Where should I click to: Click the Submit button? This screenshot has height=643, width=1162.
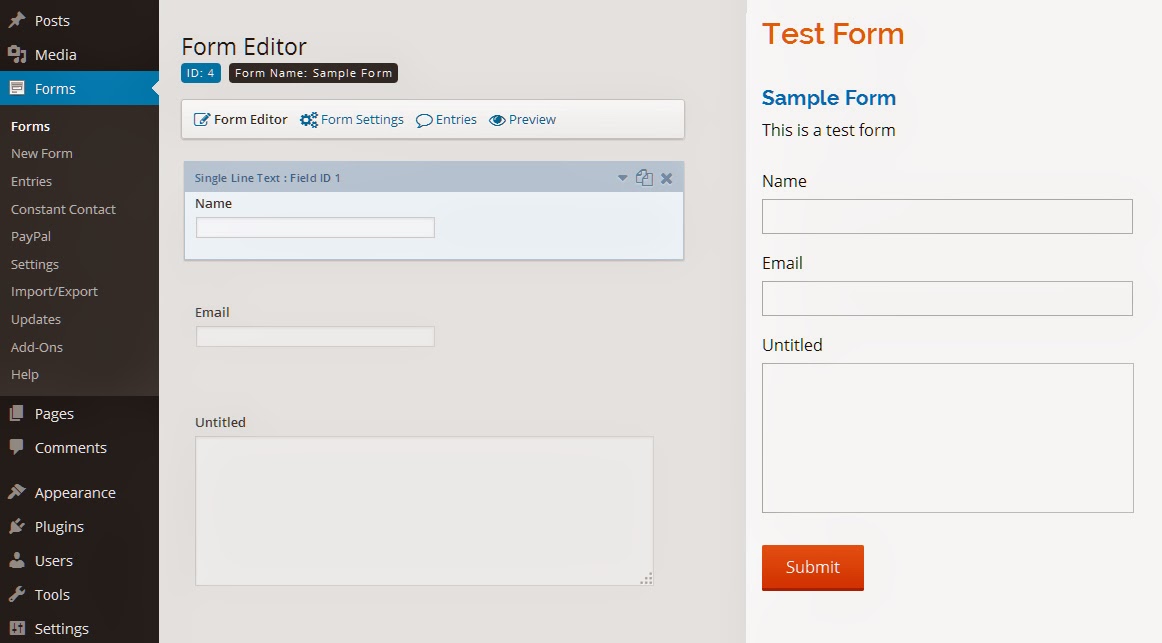[812, 567]
